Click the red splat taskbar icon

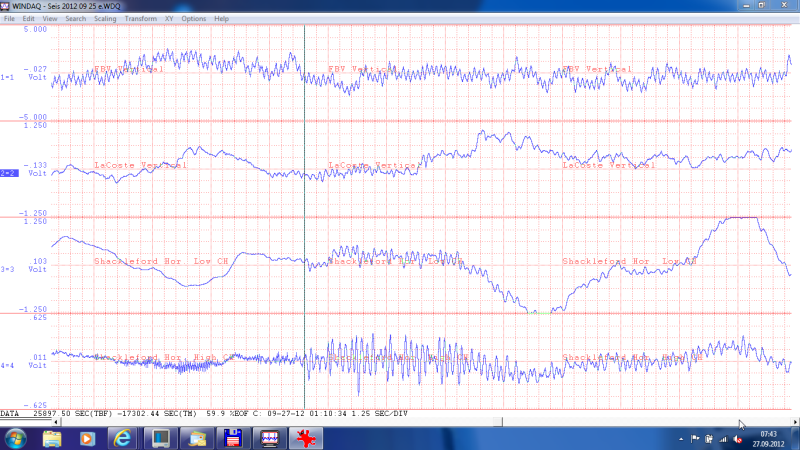click(x=306, y=439)
